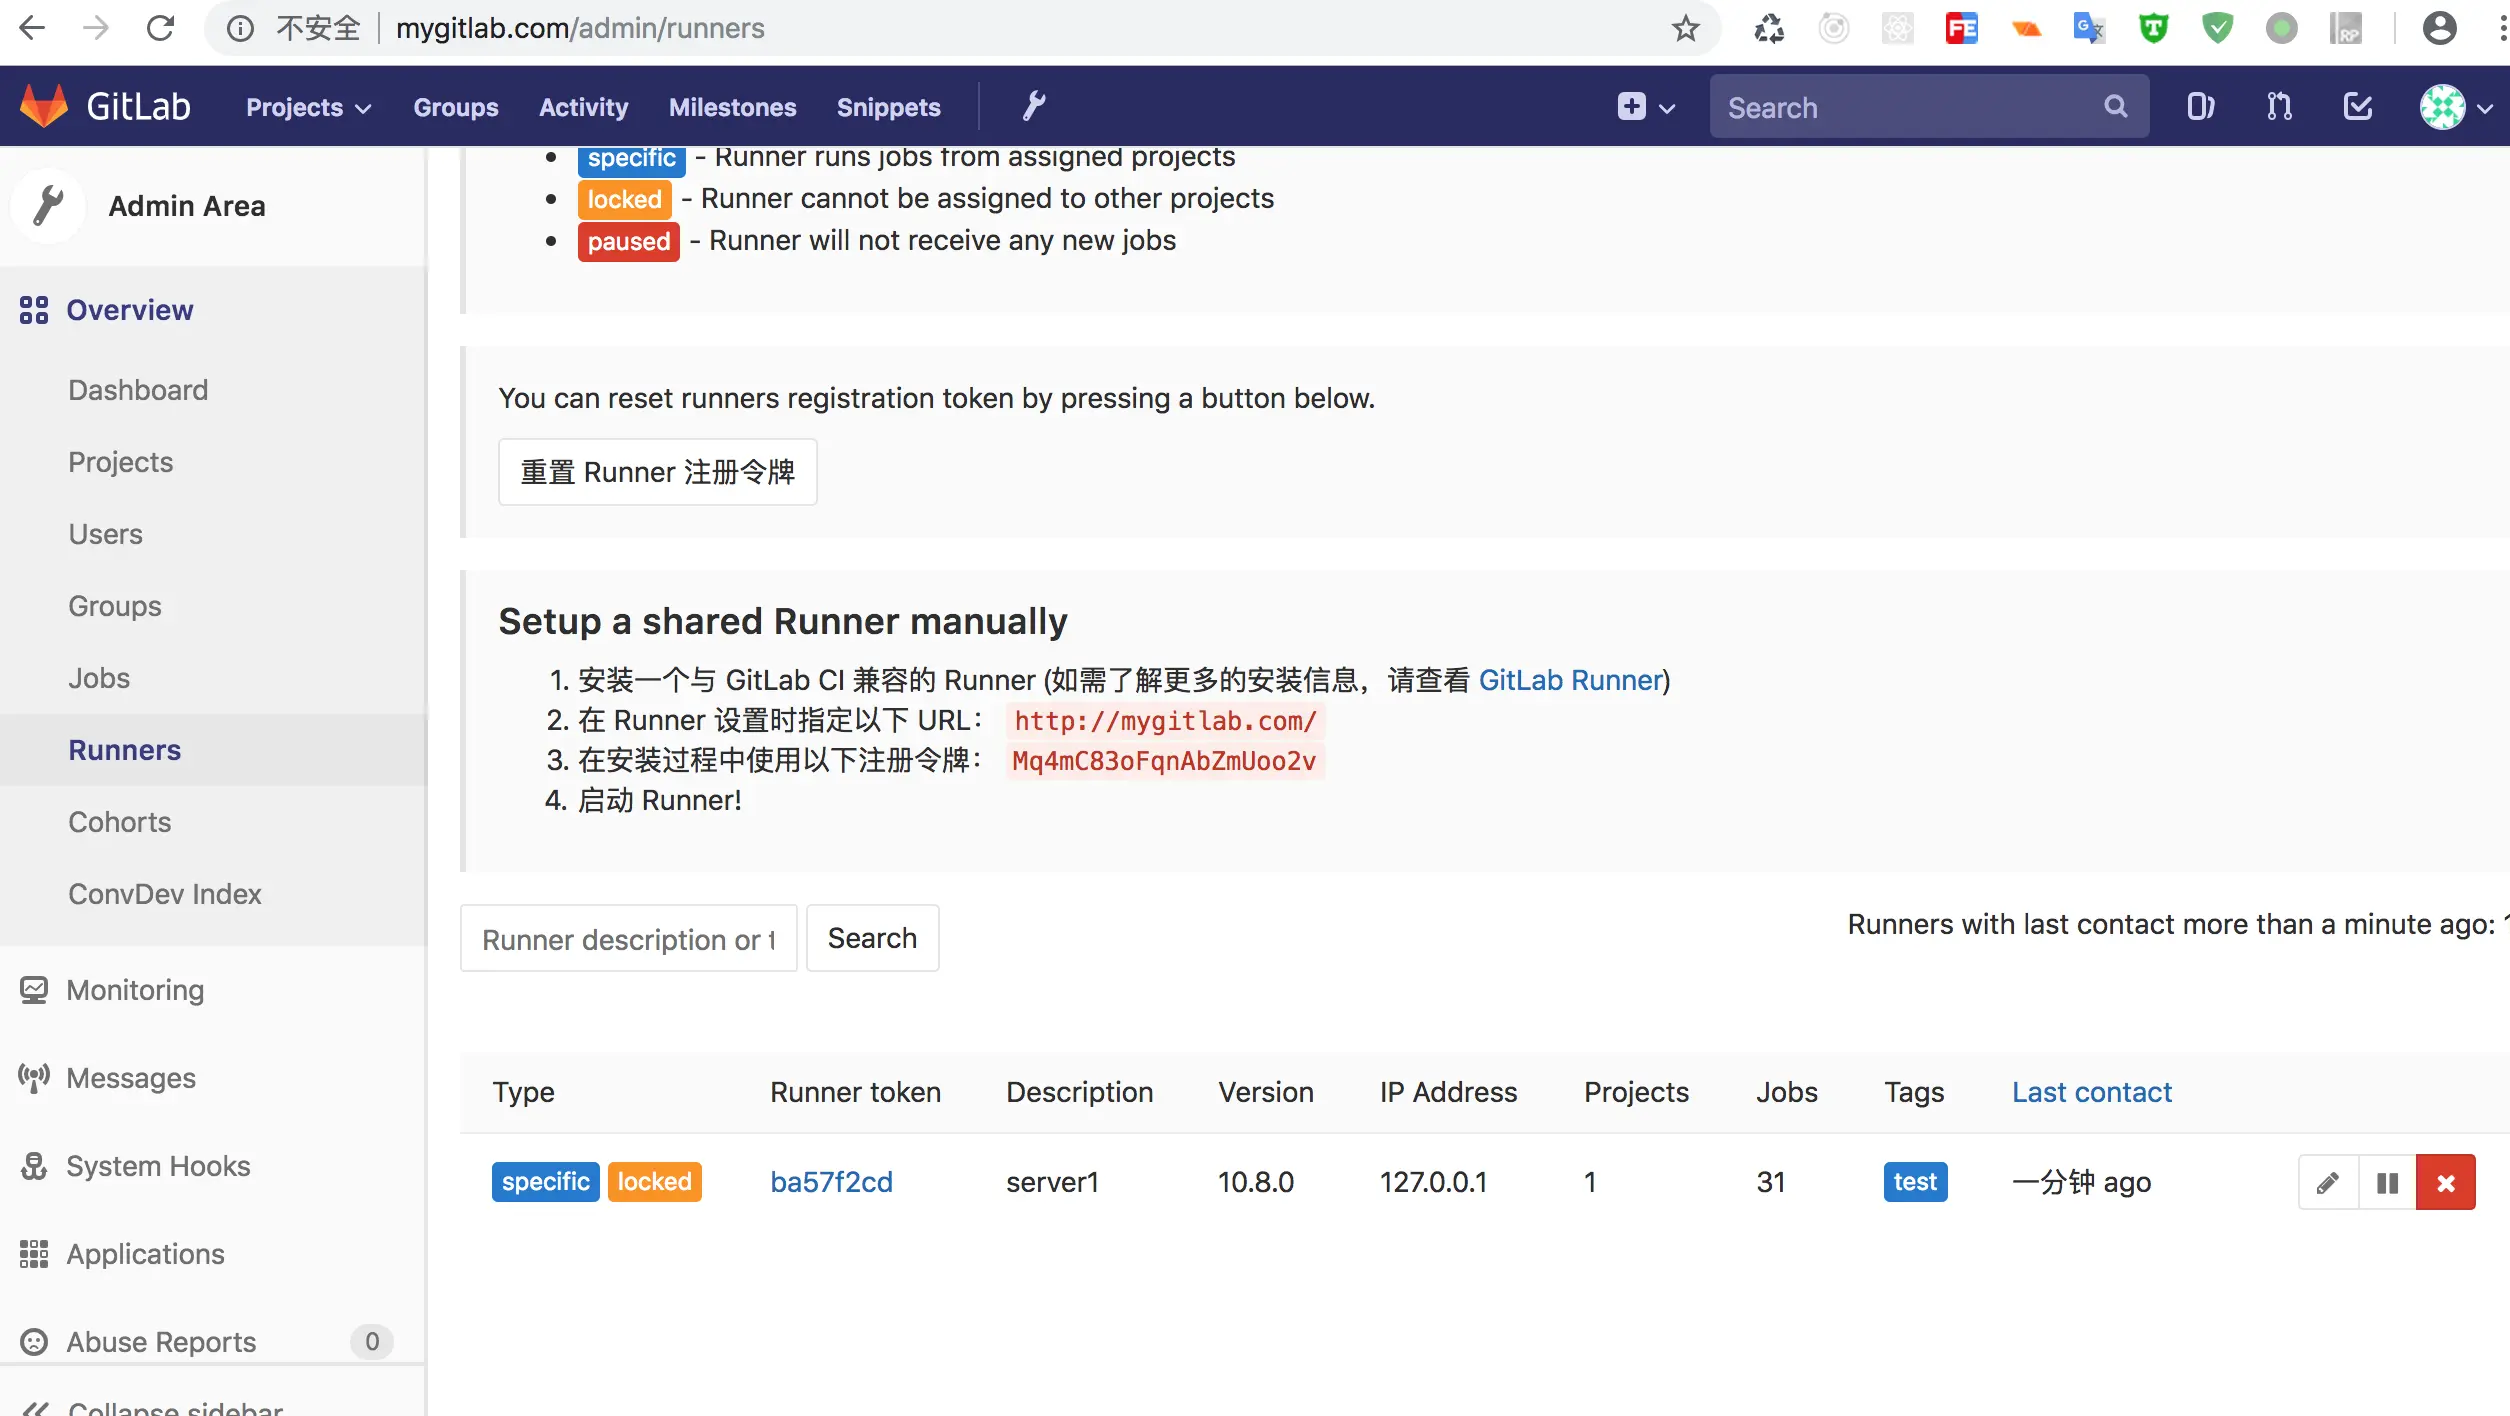Open the new item plus dropdown
The width and height of the screenshot is (2510, 1416).
click(x=1645, y=107)
